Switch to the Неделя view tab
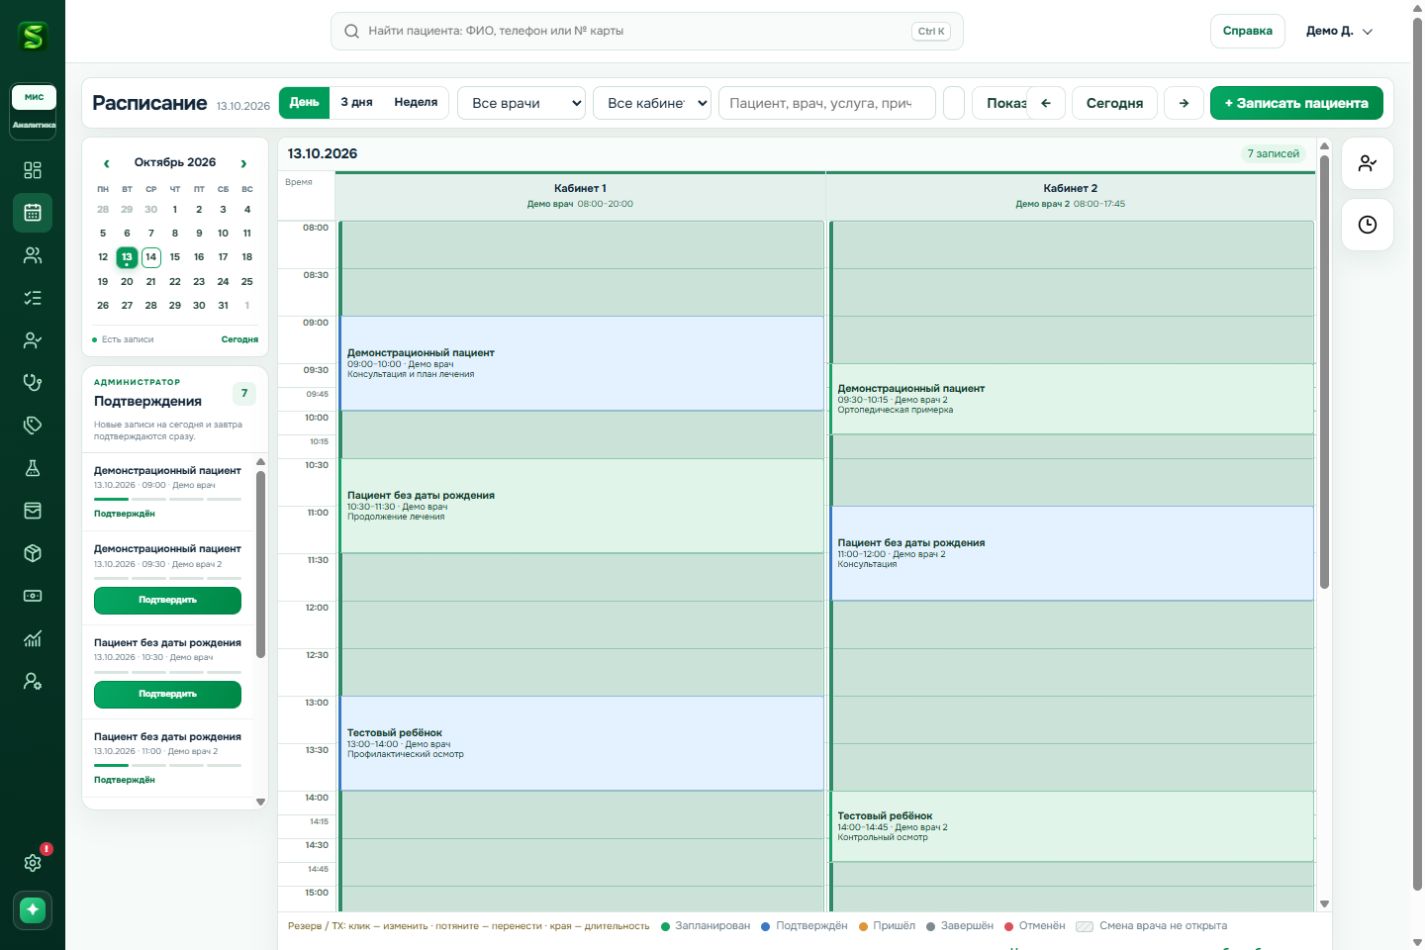Image resolution: width=1425 pixels, height=950 pixels. click(416, 102)
